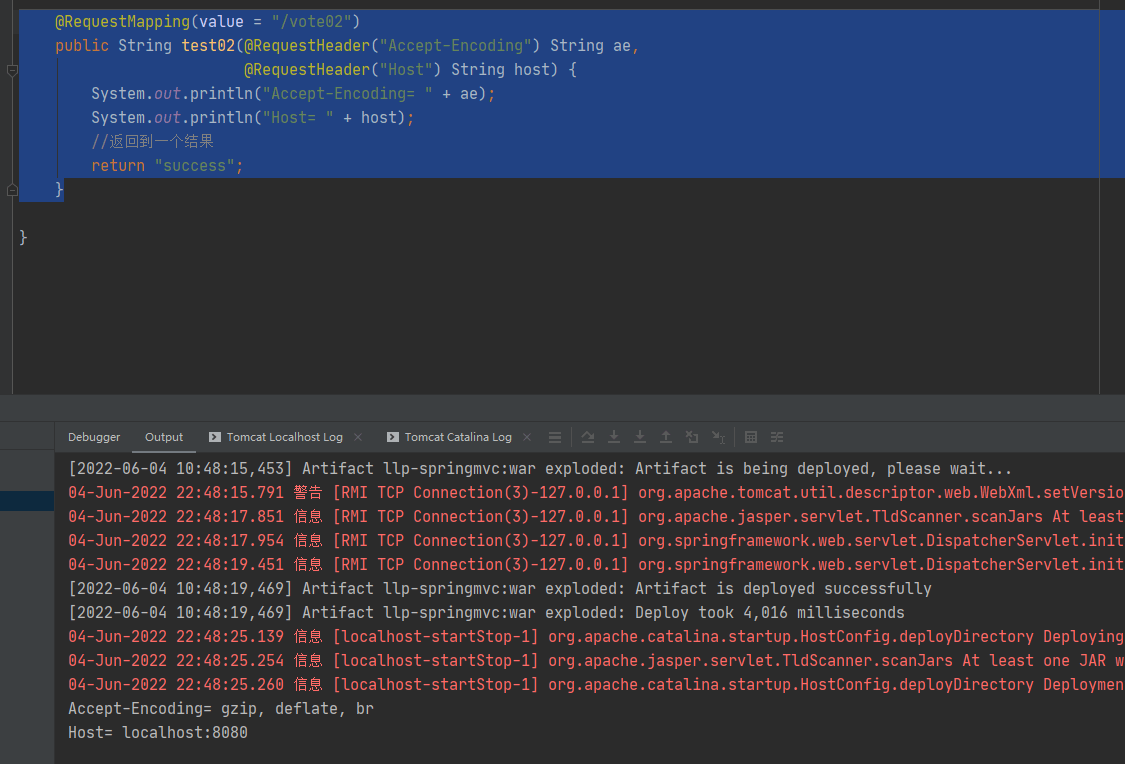Click the 22:48:25.254 TldScanner log line
The image size is (1125, 764).
pyautogui.click(x=596, y=661)
